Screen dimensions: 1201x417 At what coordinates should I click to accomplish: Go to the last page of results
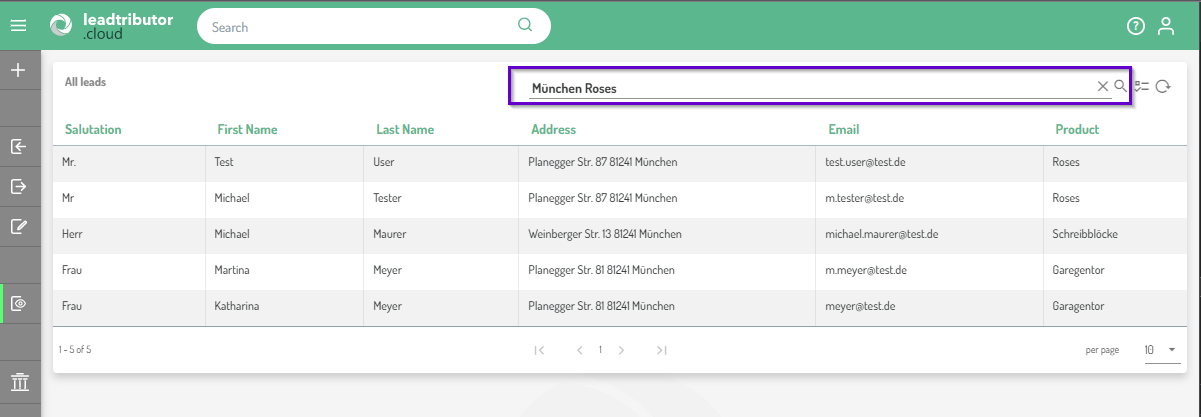point(661,350)
